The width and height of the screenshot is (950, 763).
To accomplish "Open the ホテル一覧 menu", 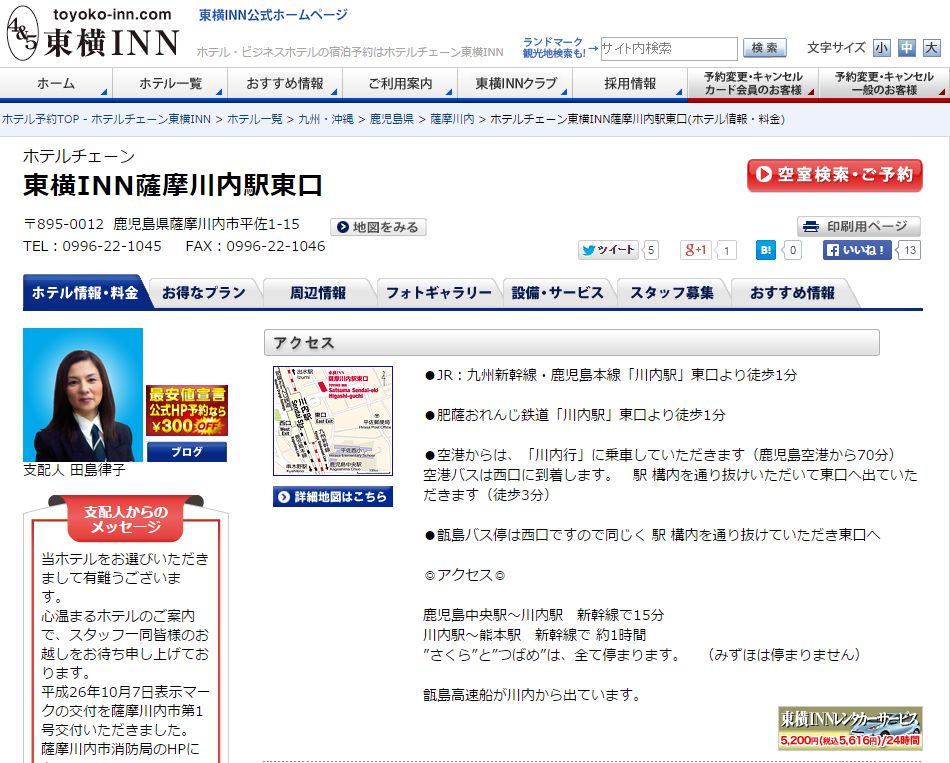I will (170, 84).
